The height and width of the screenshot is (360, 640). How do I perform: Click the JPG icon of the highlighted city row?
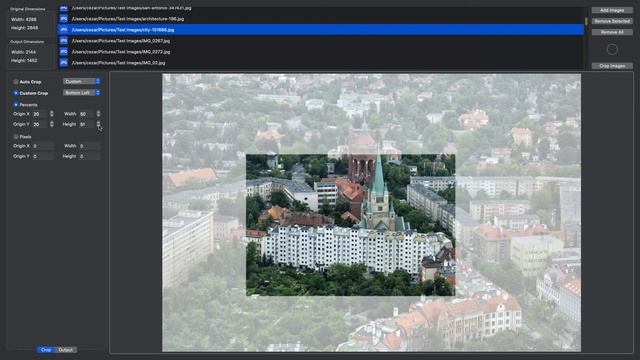pyautogui.click(x=64, y=30)
